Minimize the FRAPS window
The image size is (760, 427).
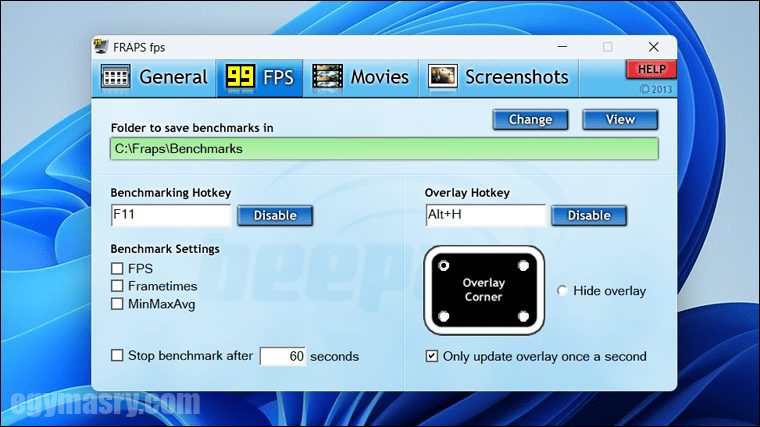[x=562, y=47]
